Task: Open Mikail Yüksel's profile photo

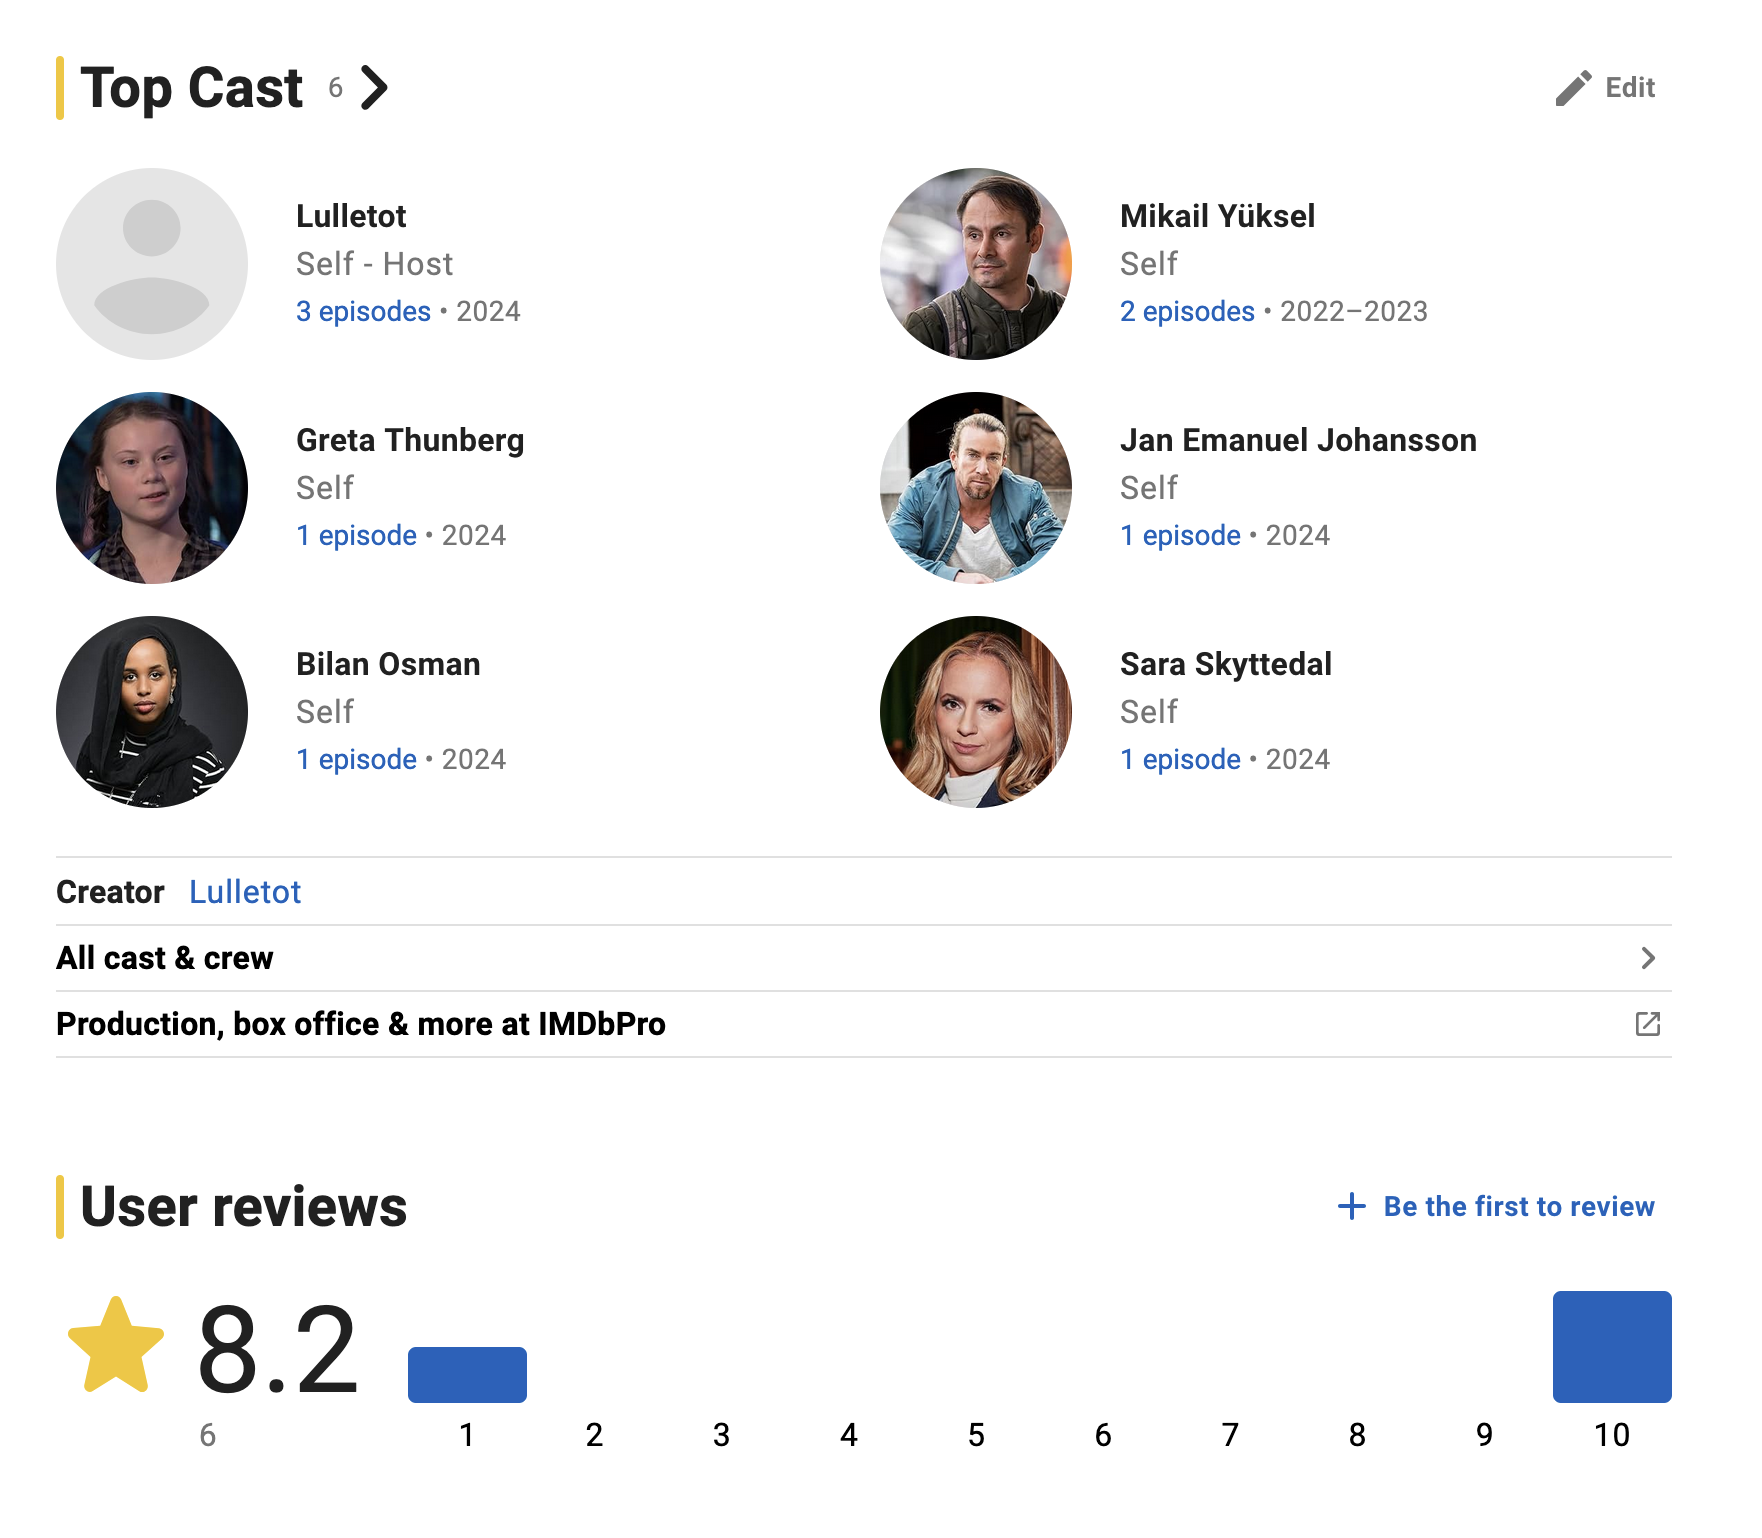Action: point(976,264)
